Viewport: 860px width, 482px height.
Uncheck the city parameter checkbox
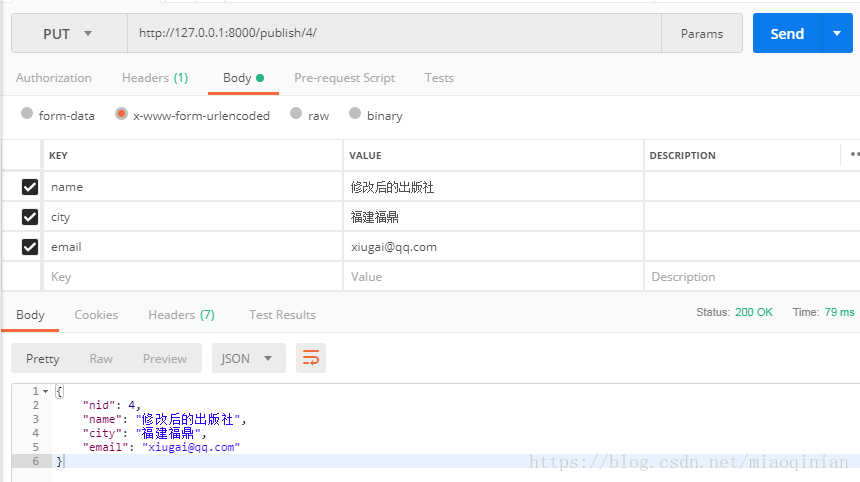[x=30, y=217]
